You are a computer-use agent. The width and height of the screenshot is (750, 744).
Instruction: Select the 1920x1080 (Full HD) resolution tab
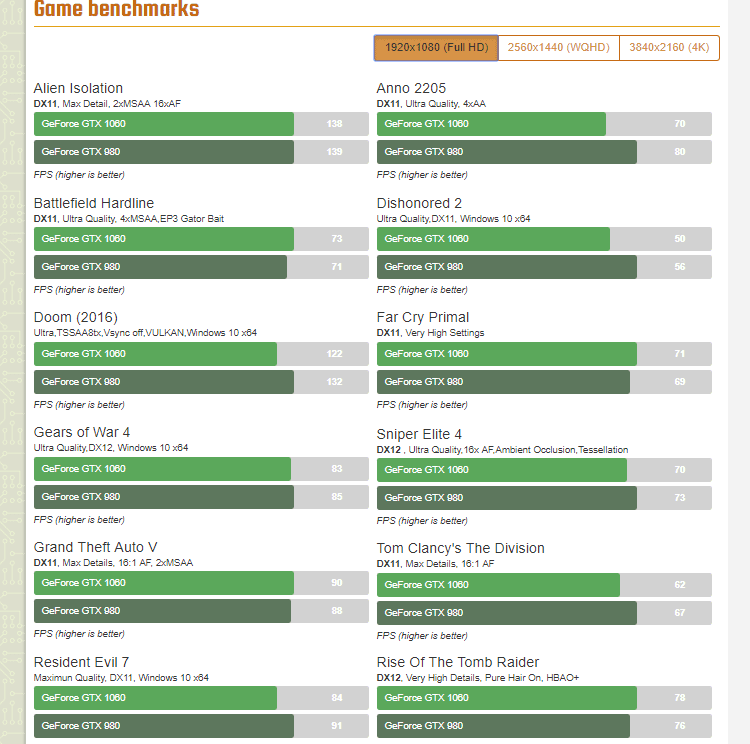click(x=436, y=48)
